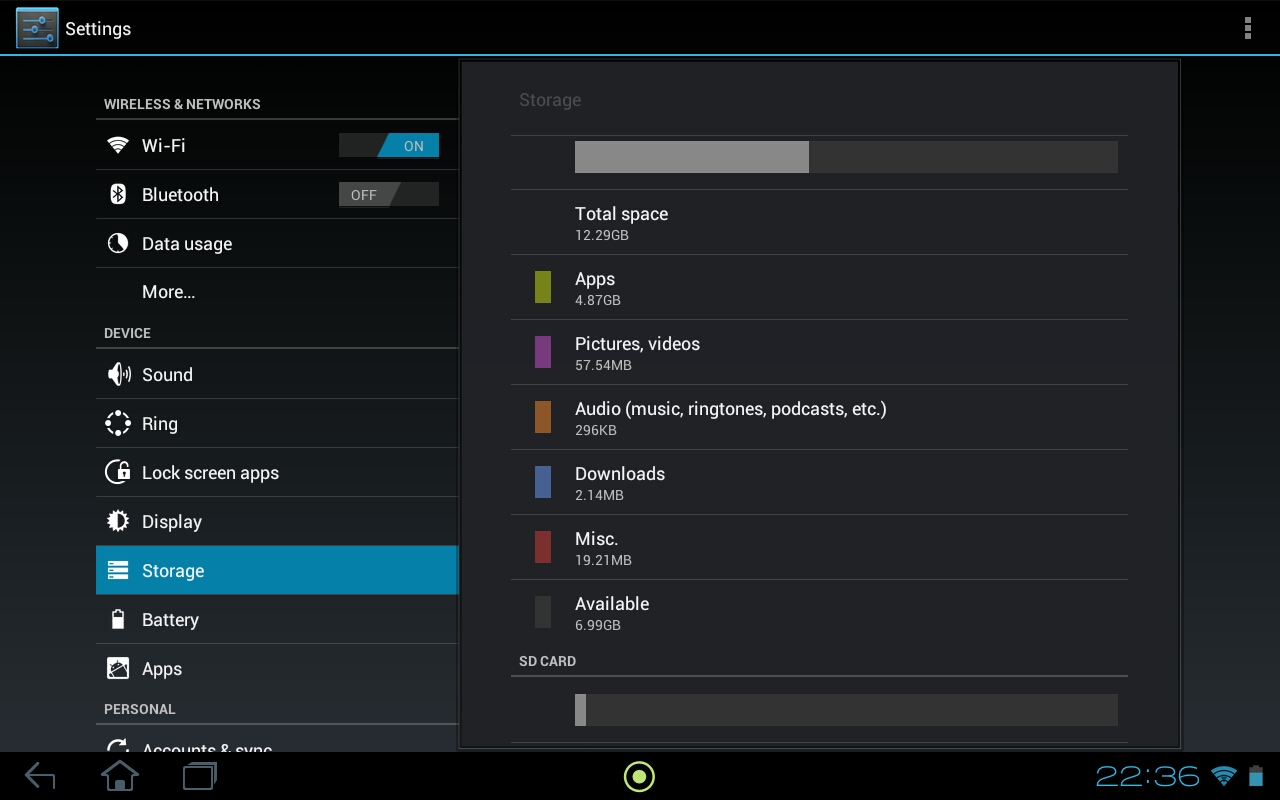Tap the Wi-Fi status icon in system bar

pyautogui.click(x=1223, y=776)
